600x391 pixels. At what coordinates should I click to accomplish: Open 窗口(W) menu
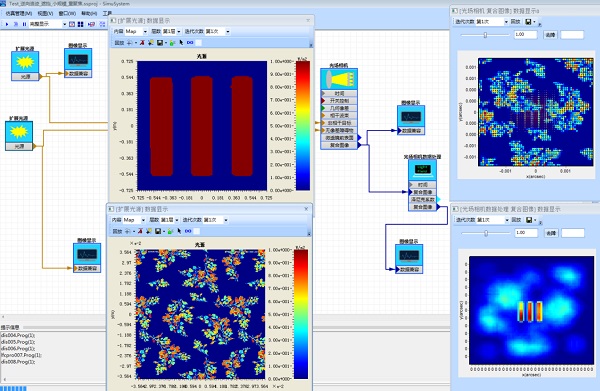[67, 13]
